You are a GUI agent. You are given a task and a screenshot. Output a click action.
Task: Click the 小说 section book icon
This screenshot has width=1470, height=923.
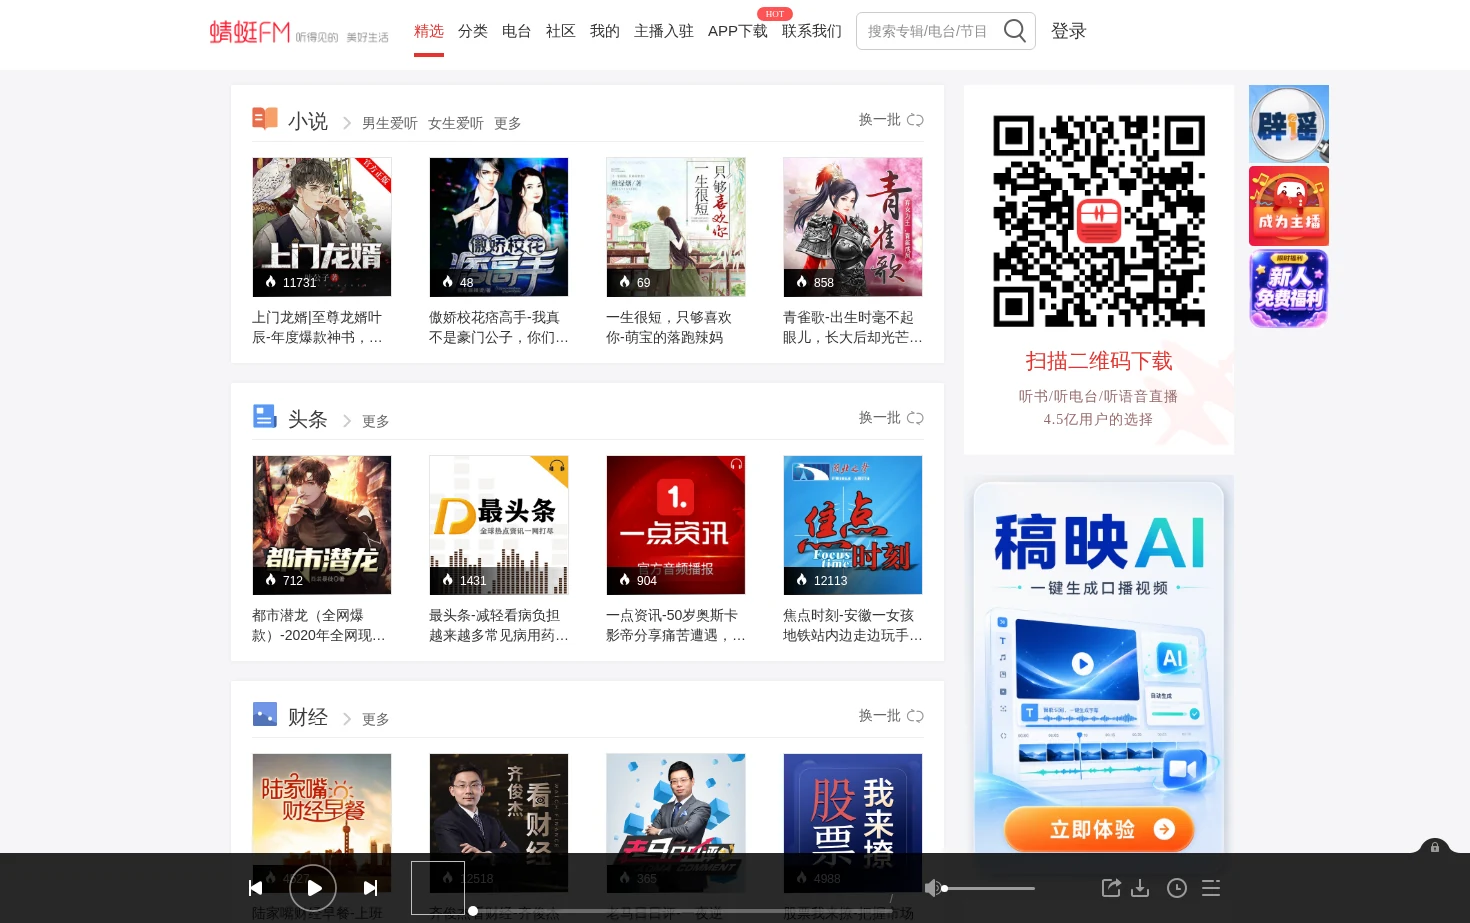[265, 119]
